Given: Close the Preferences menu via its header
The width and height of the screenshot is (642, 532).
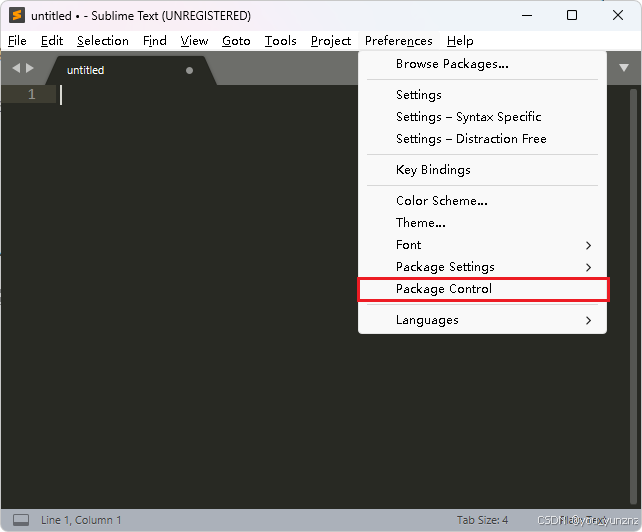Looking at the screenshot, I should 399,41.
